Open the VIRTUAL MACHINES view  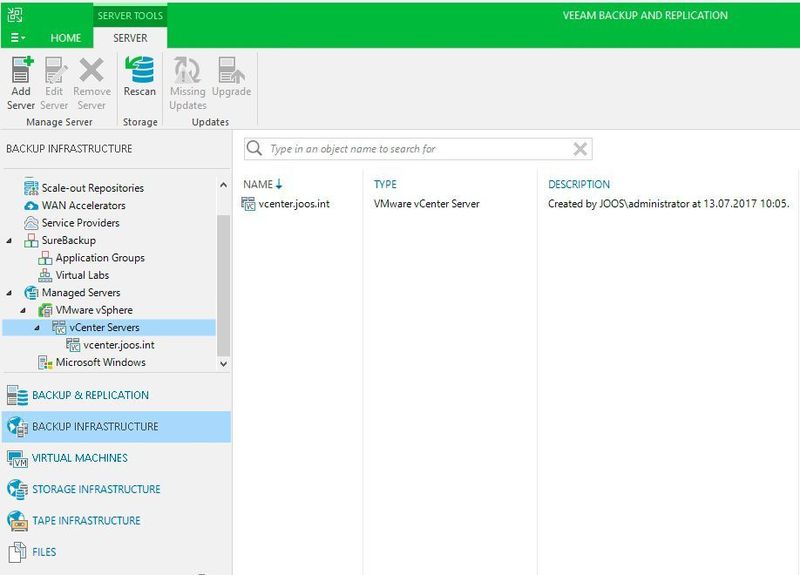pyautogui.click(x=80, y=458)
